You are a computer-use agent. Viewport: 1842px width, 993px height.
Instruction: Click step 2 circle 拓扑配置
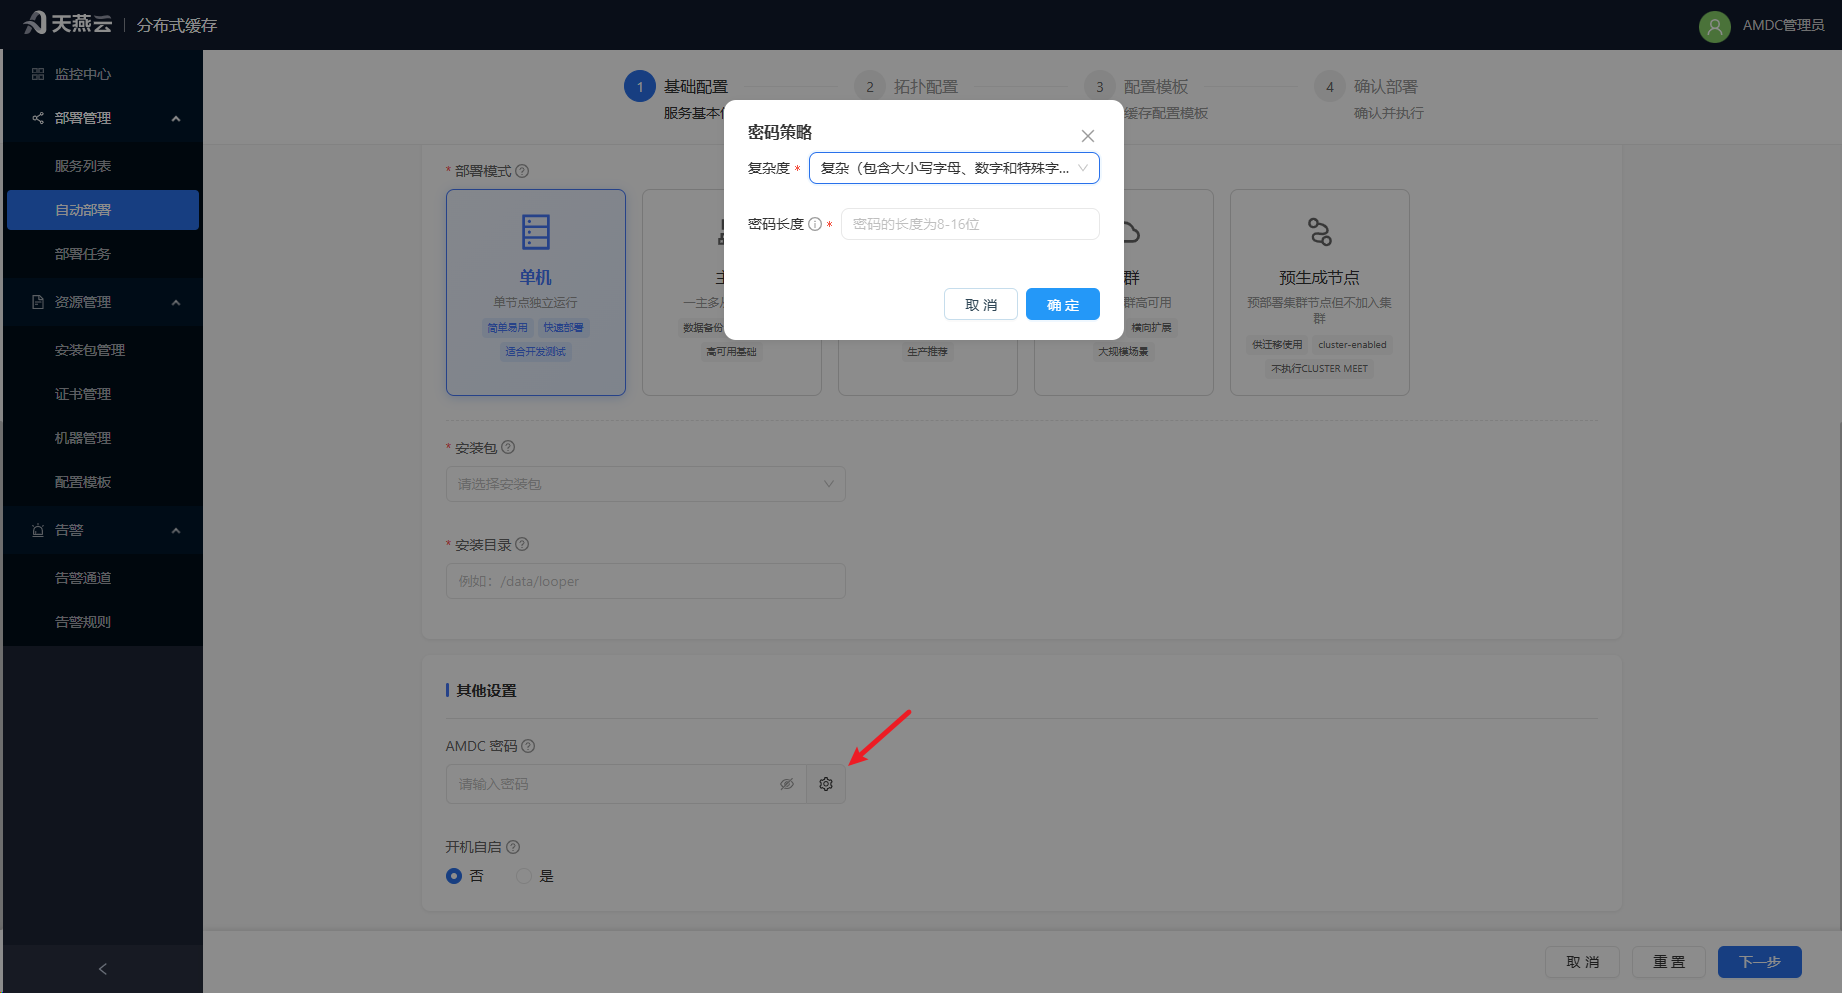pos(870,87)
